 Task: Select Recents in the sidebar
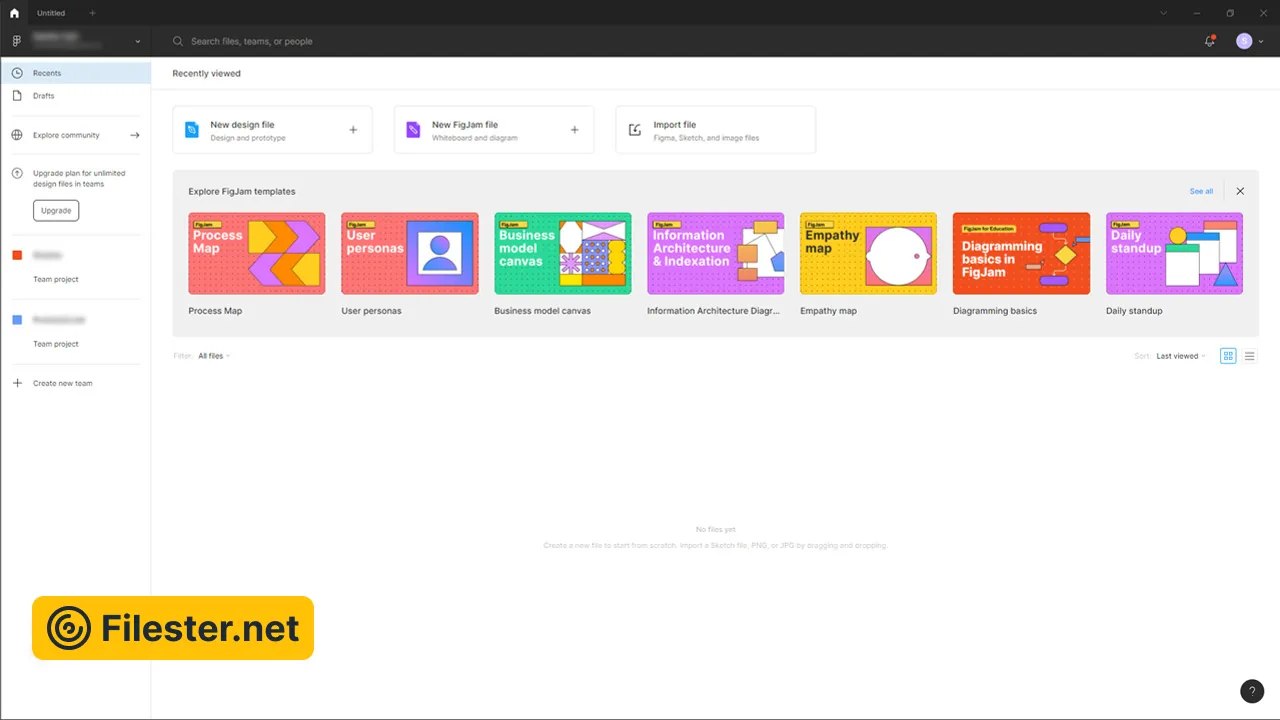[x=47, y=73]
